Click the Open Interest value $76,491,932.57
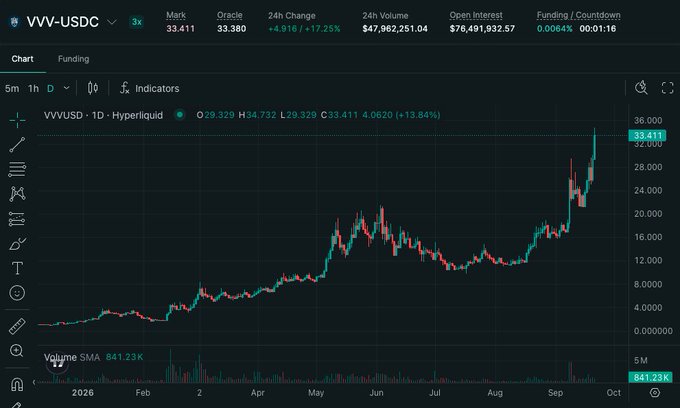 (482, 29)
